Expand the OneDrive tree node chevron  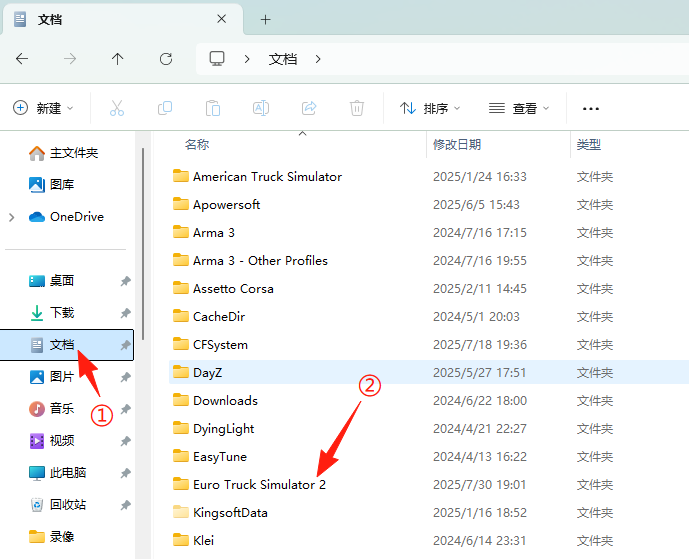(12, 217)
